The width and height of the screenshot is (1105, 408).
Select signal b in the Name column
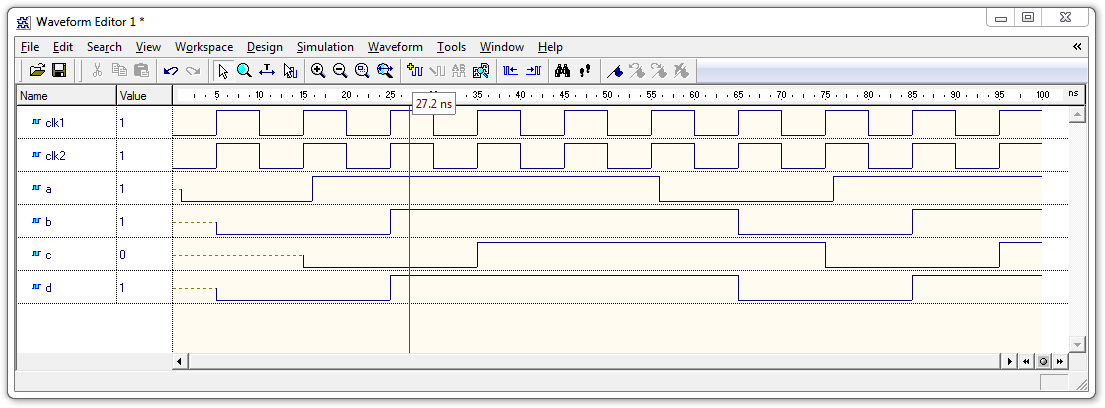(x=49, y=221)
